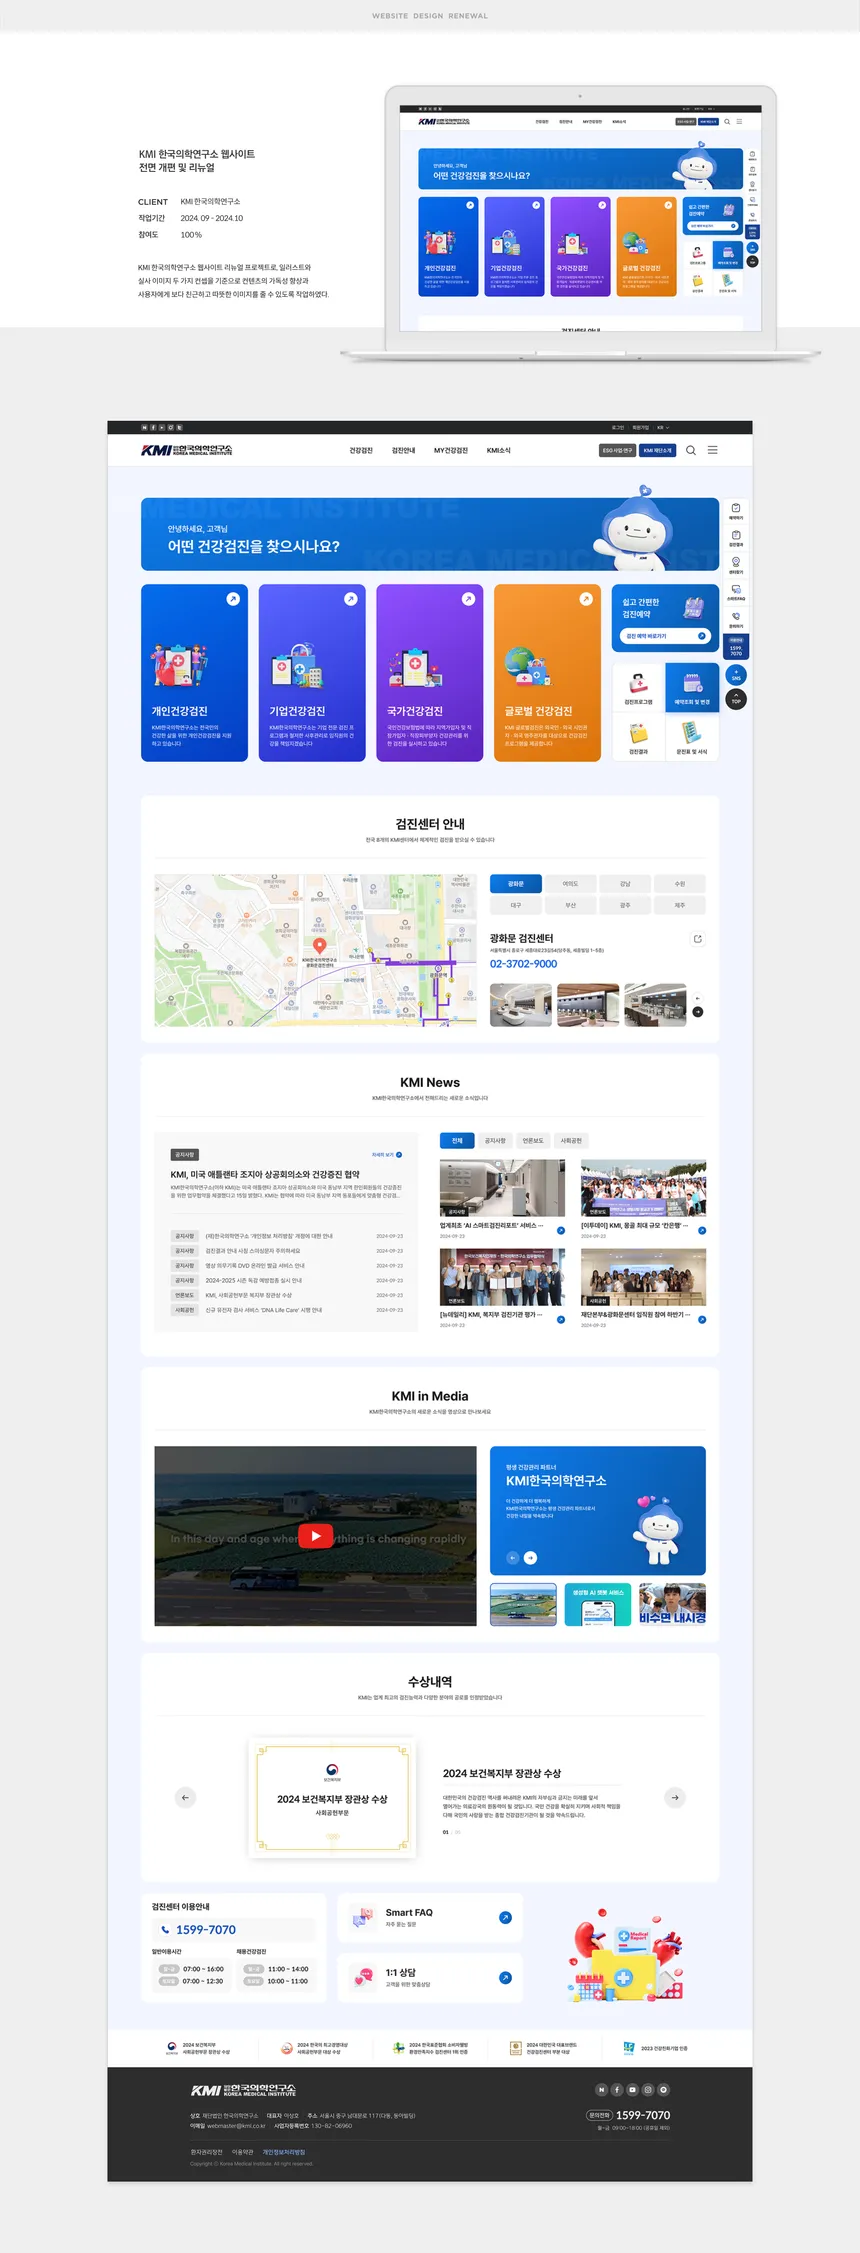Screen dimensions: 860x2253
Task: Click the 검진결과 side rail icon
Action: pos(736,538)
